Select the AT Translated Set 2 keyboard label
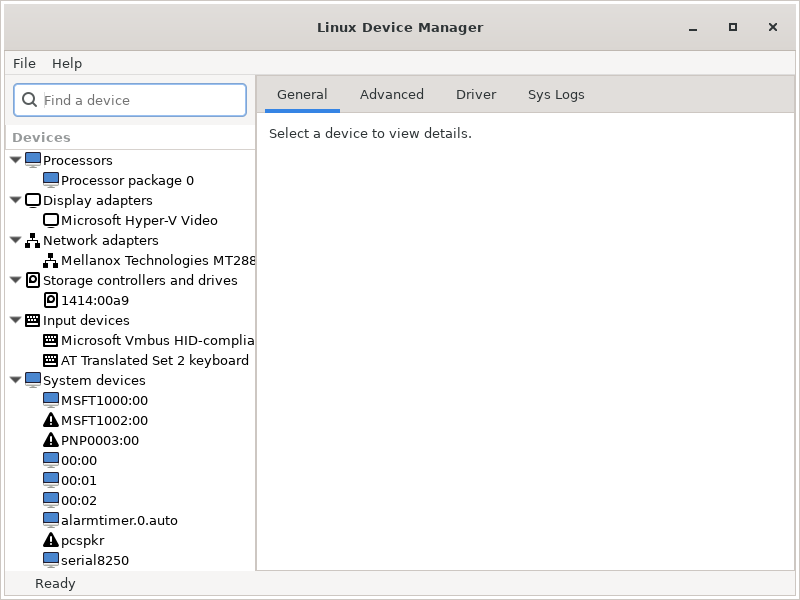 click(x=155, y=360)
